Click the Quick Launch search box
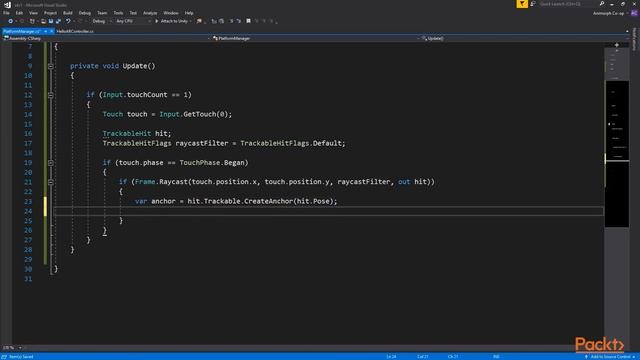 click(x=568, y=4)
